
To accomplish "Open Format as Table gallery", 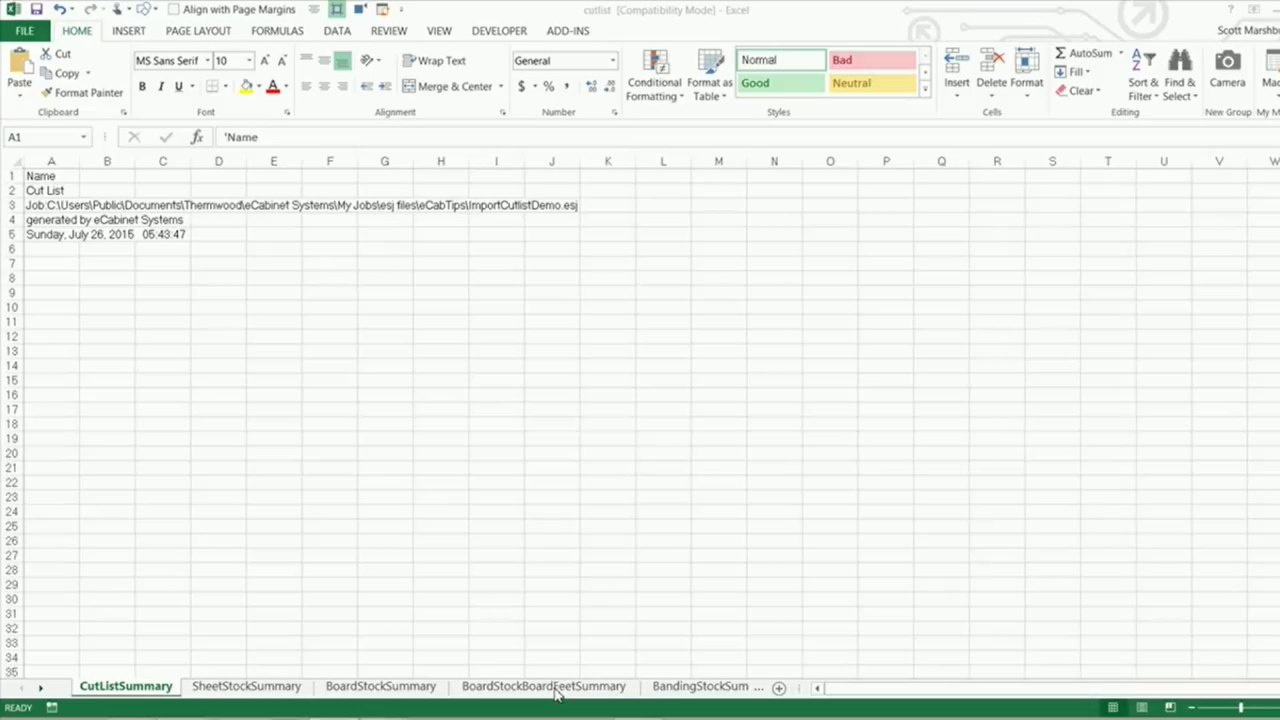I will [x=710, y=75].
